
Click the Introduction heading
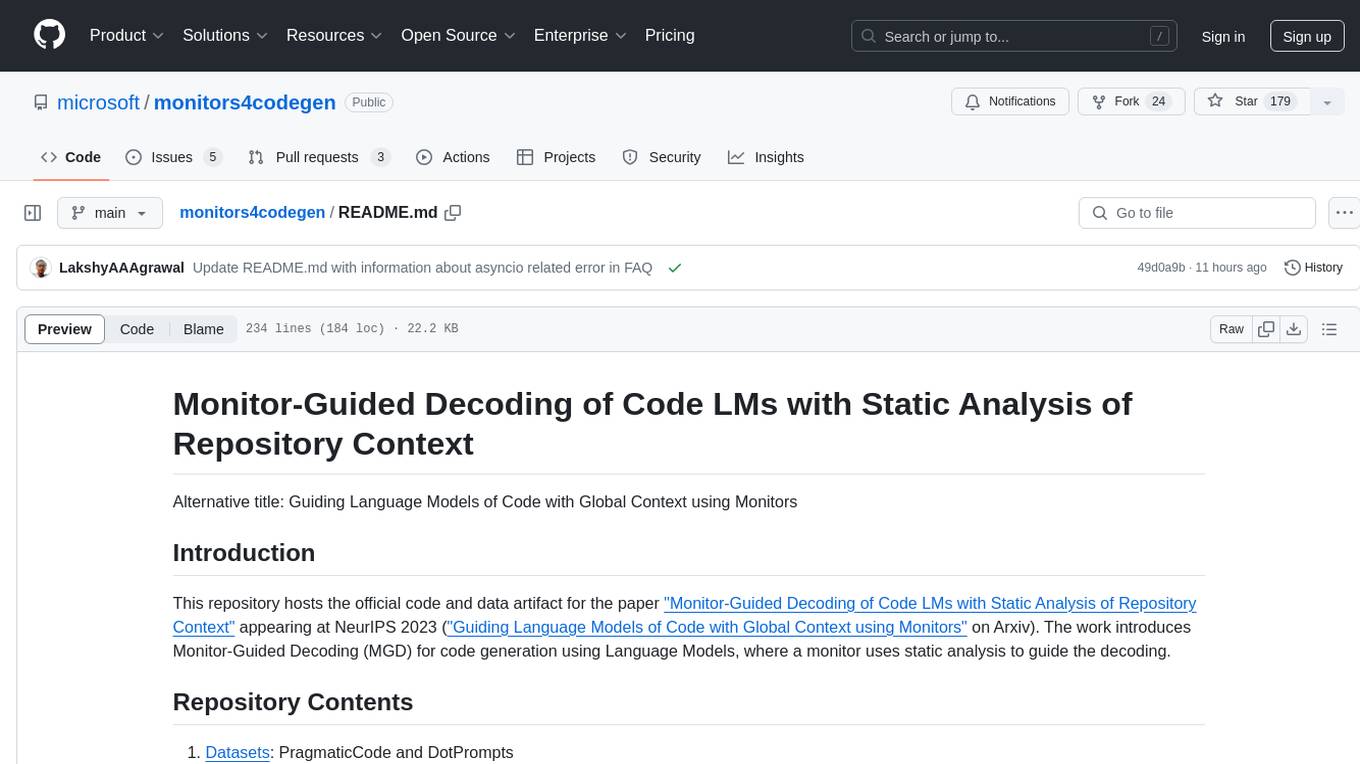[x=244, y=553]
